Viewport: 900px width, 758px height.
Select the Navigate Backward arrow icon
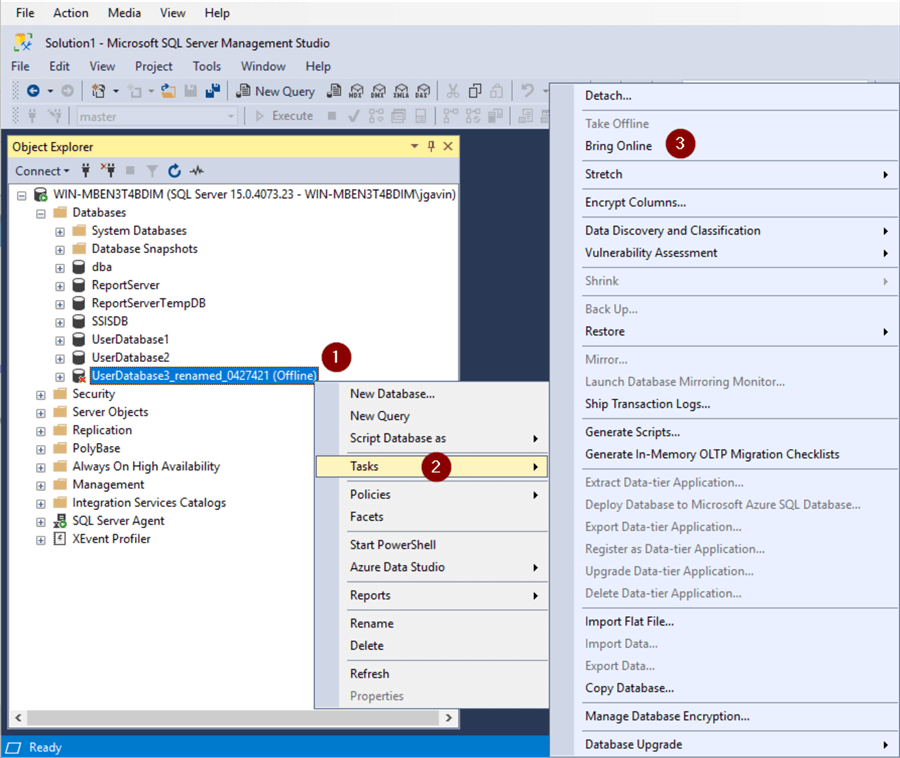pyautogui.click(x=31, y=91)
